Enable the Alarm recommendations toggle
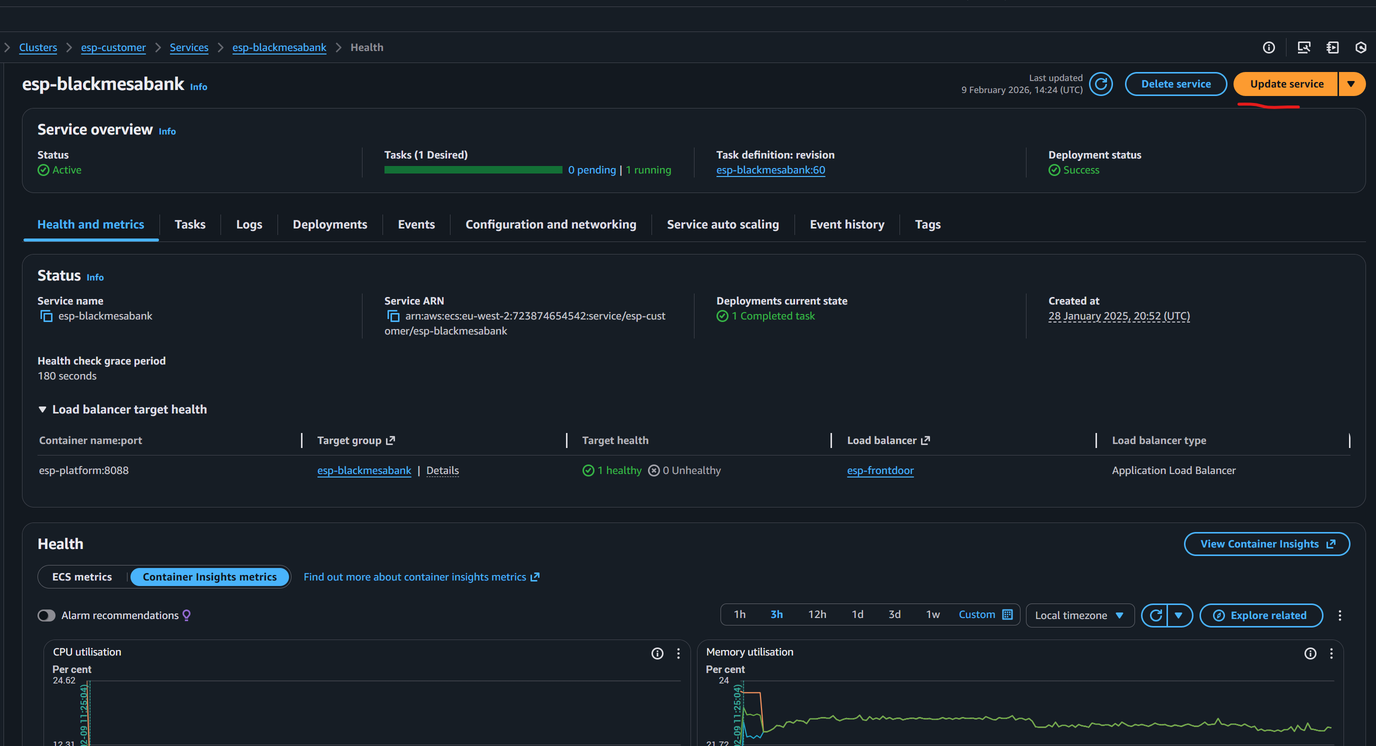 pos(47,615)
